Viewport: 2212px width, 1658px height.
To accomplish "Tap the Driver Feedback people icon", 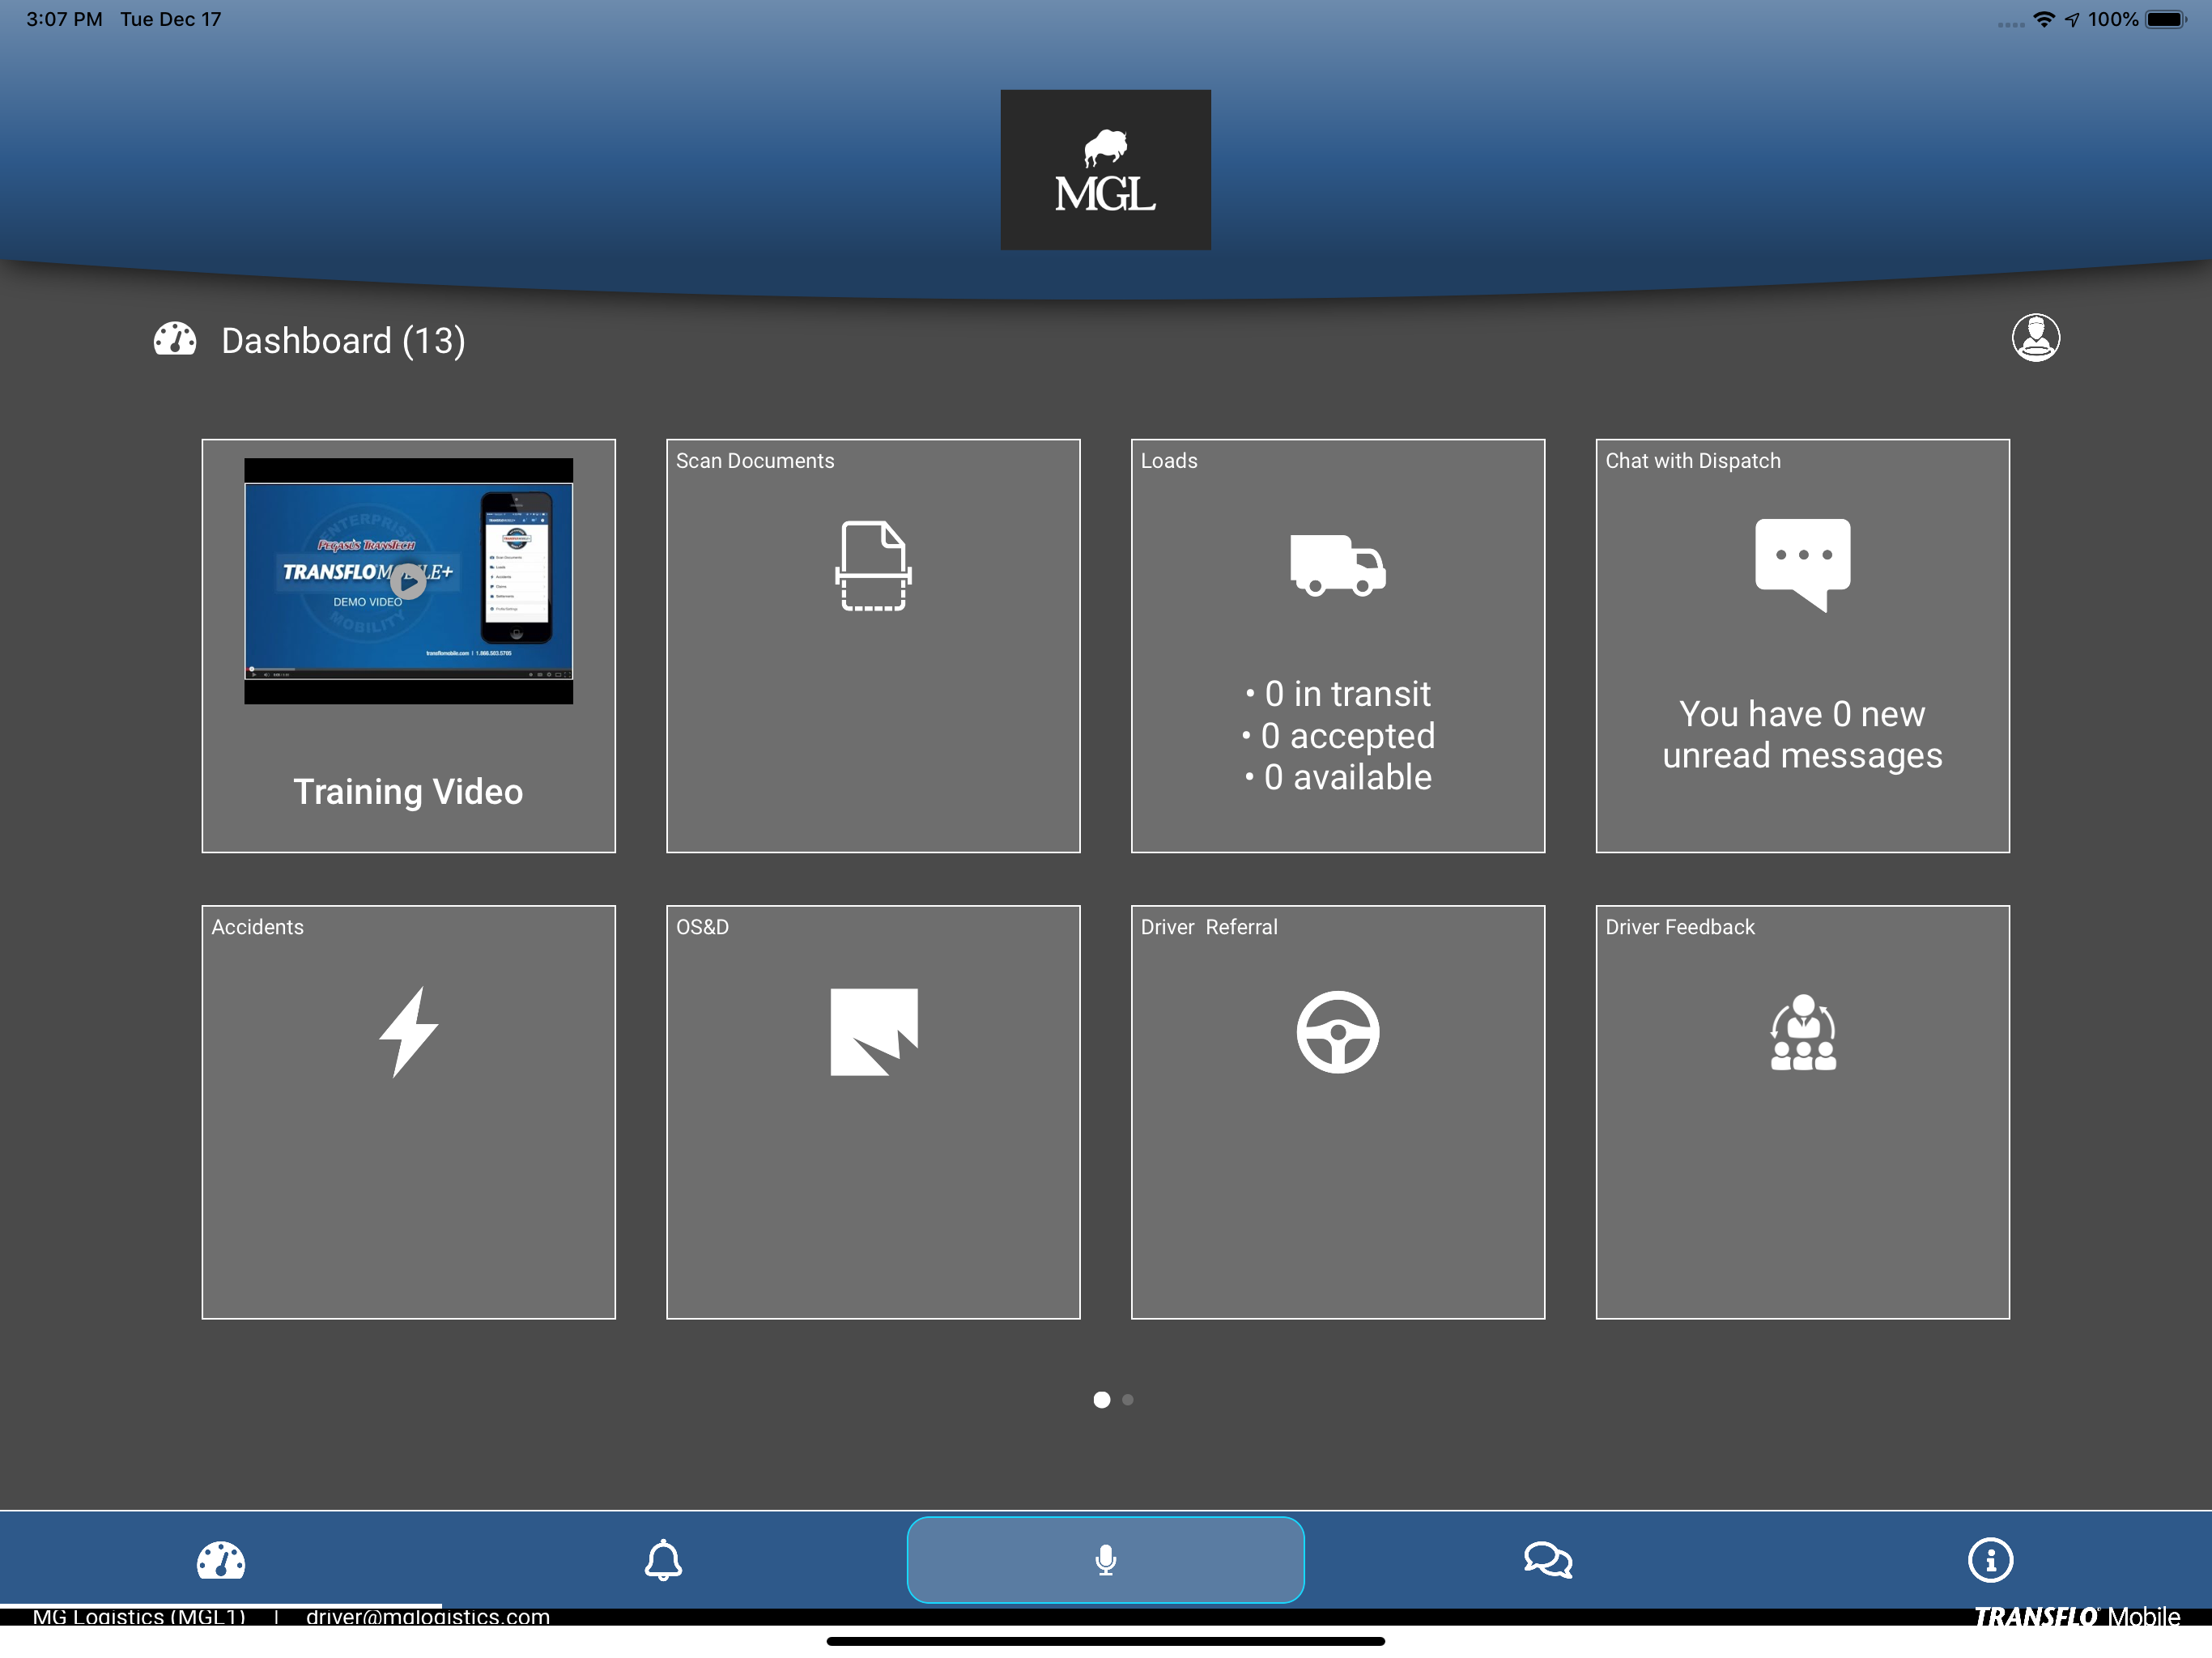I will pos(1802,1032).
